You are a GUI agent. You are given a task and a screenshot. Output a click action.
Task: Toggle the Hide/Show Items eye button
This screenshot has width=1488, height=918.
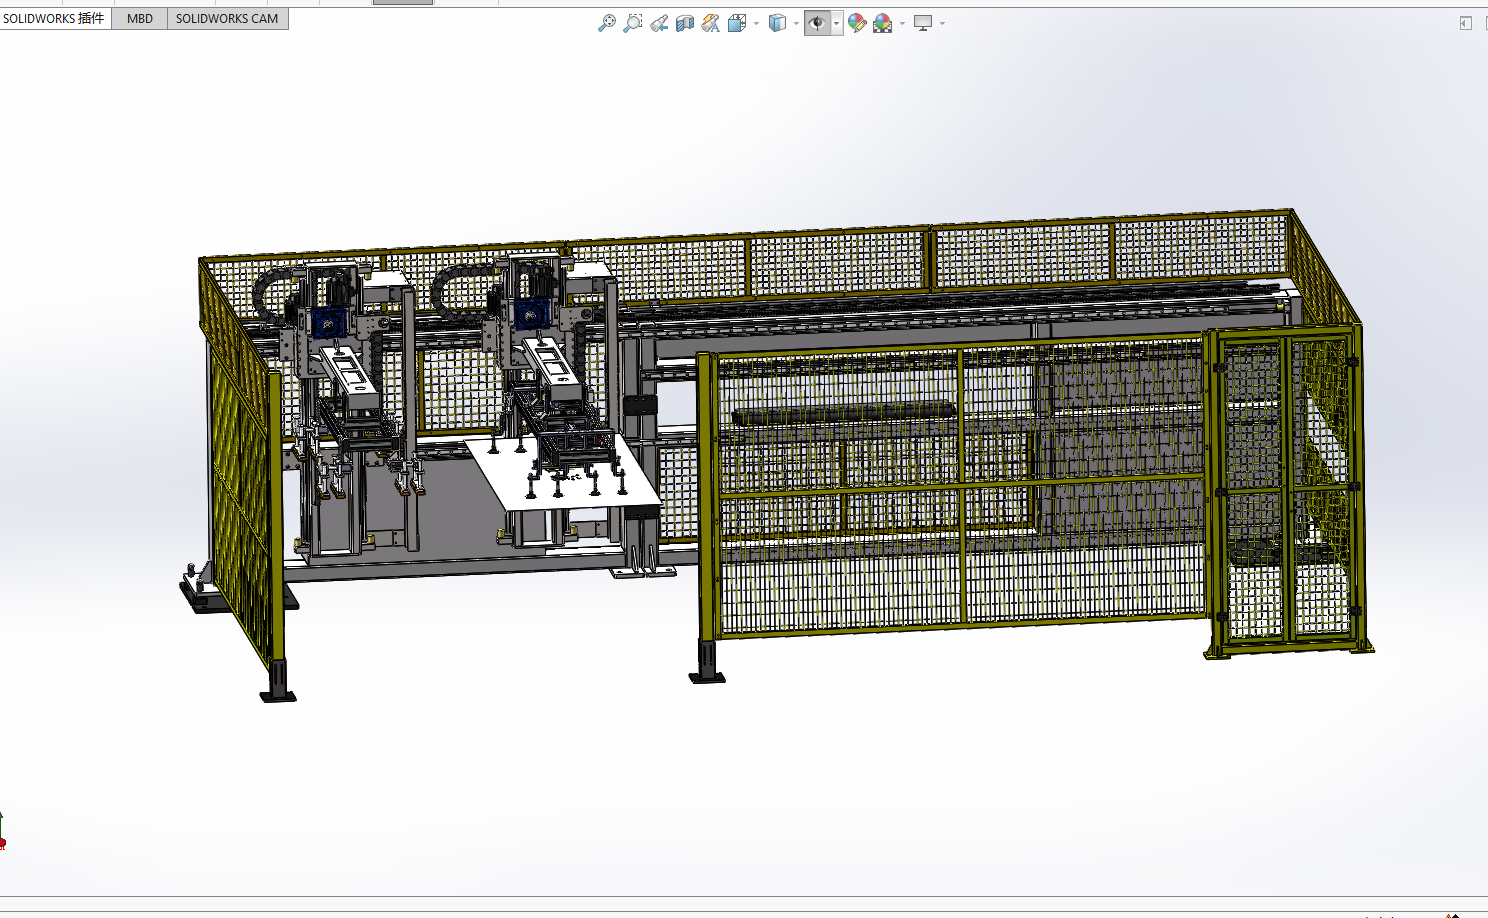tap(817, 23)
